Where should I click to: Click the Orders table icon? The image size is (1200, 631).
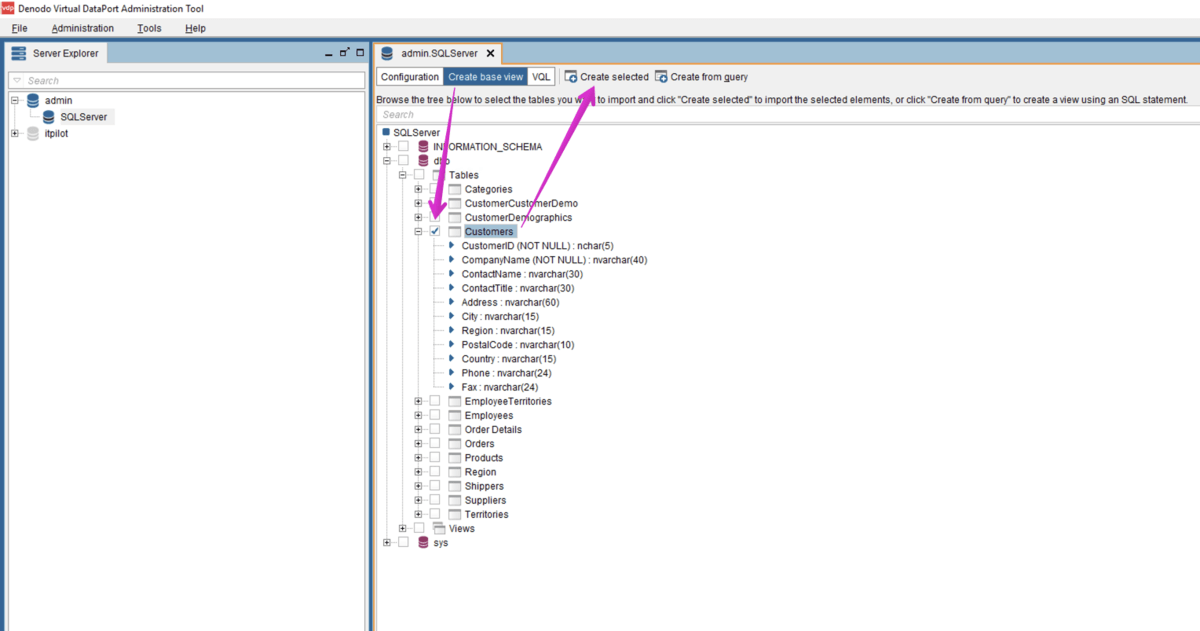[455, 443]
